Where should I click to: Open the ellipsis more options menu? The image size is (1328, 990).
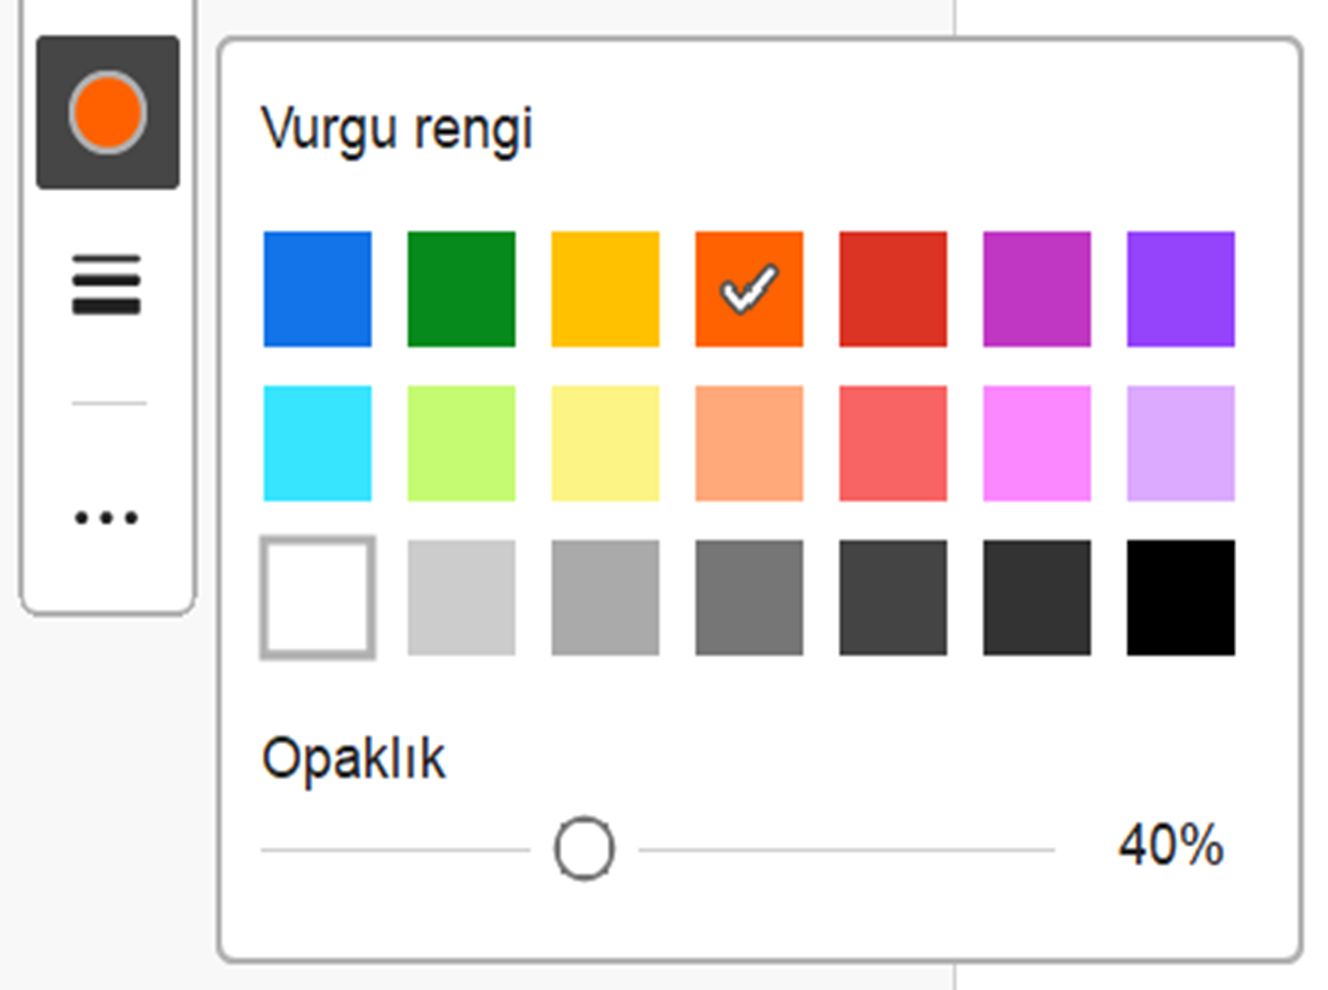pos(106,517)
